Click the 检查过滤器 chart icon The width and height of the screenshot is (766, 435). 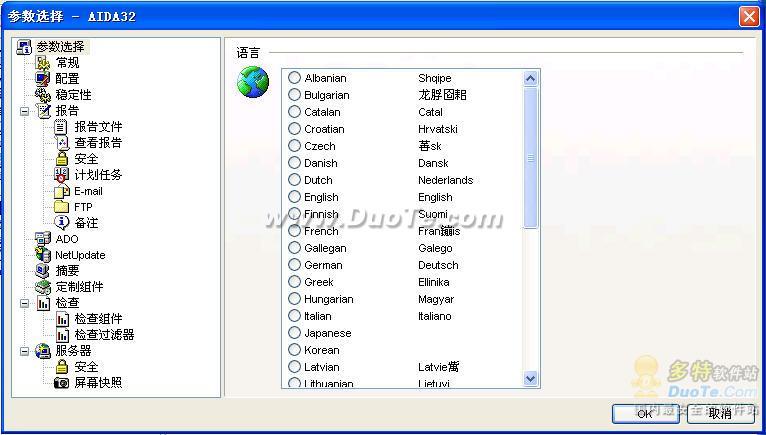click(62, 335)
